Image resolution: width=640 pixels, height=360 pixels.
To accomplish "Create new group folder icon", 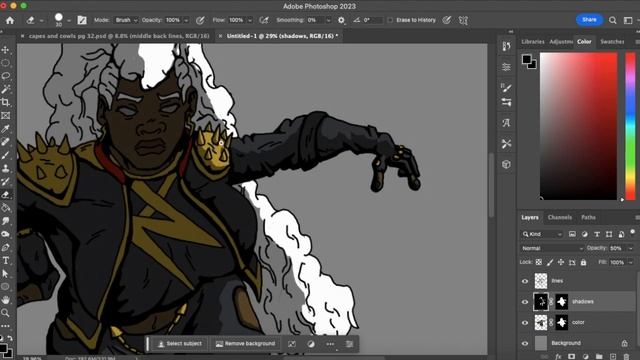I will pos(599,357).
